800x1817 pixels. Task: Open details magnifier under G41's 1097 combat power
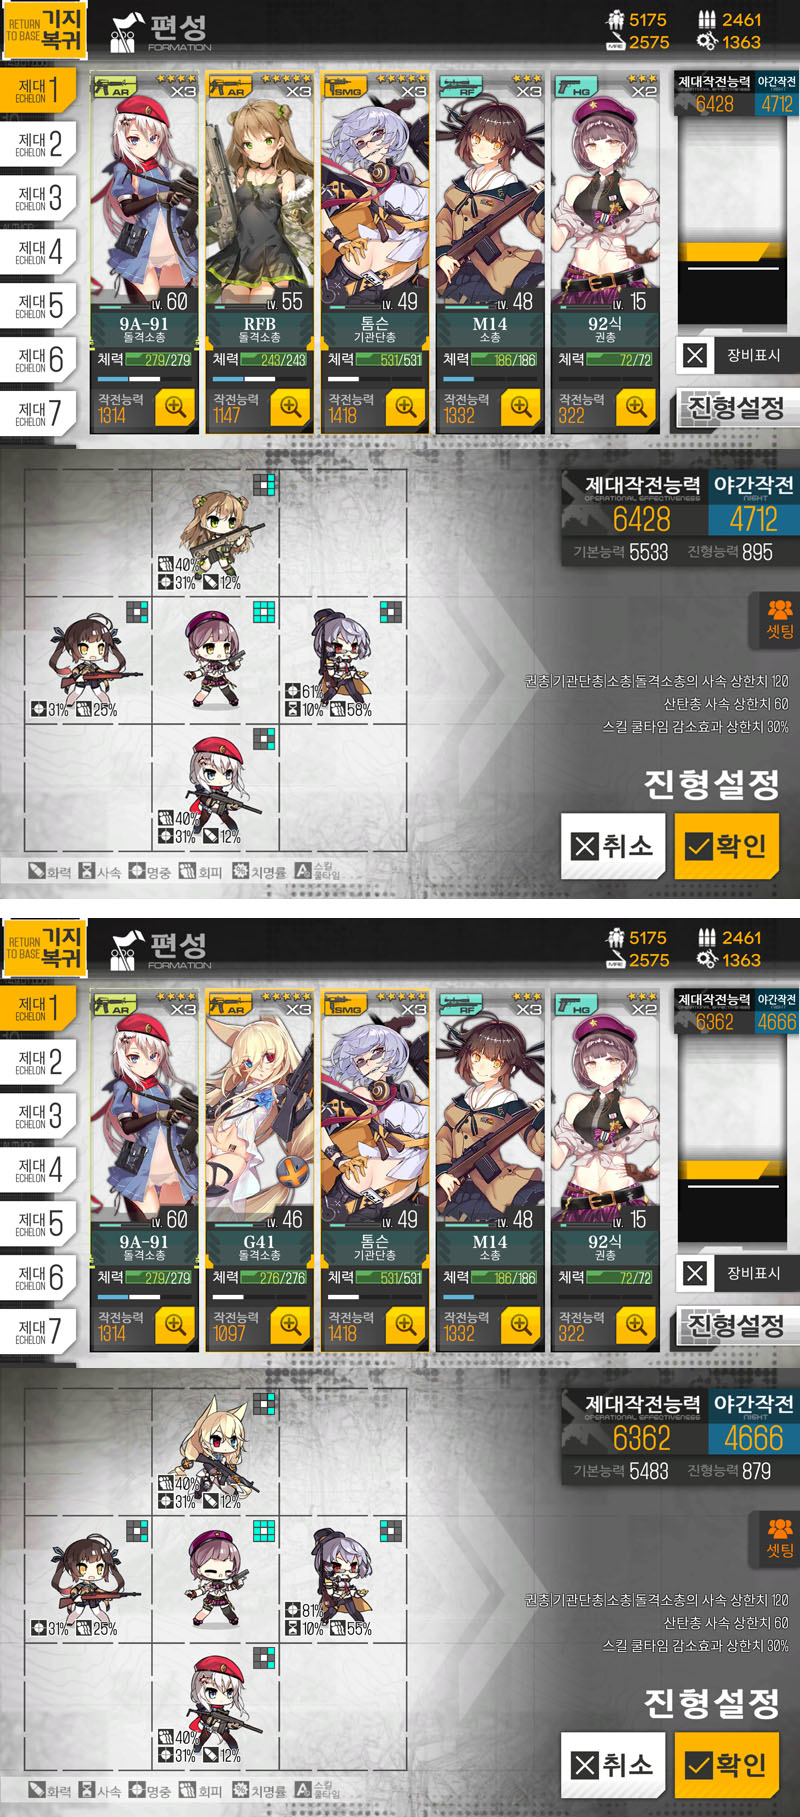point(290,1325)
